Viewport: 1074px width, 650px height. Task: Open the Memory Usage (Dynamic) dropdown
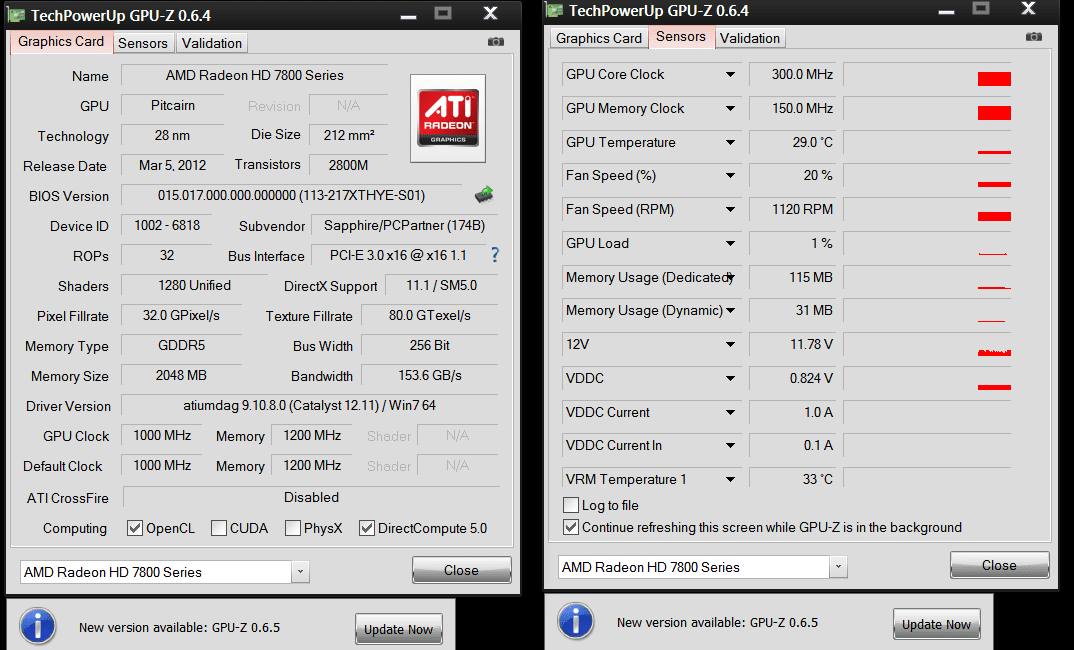tap(730, 310)
